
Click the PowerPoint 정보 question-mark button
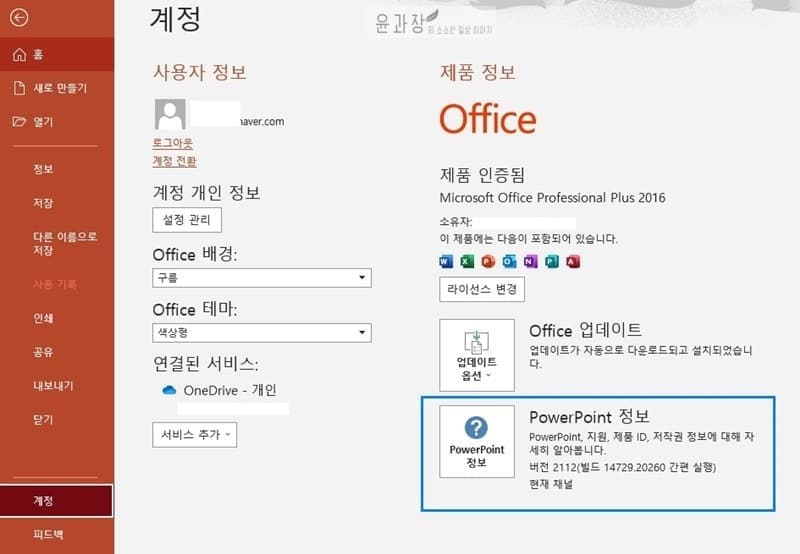click(477, 441)
